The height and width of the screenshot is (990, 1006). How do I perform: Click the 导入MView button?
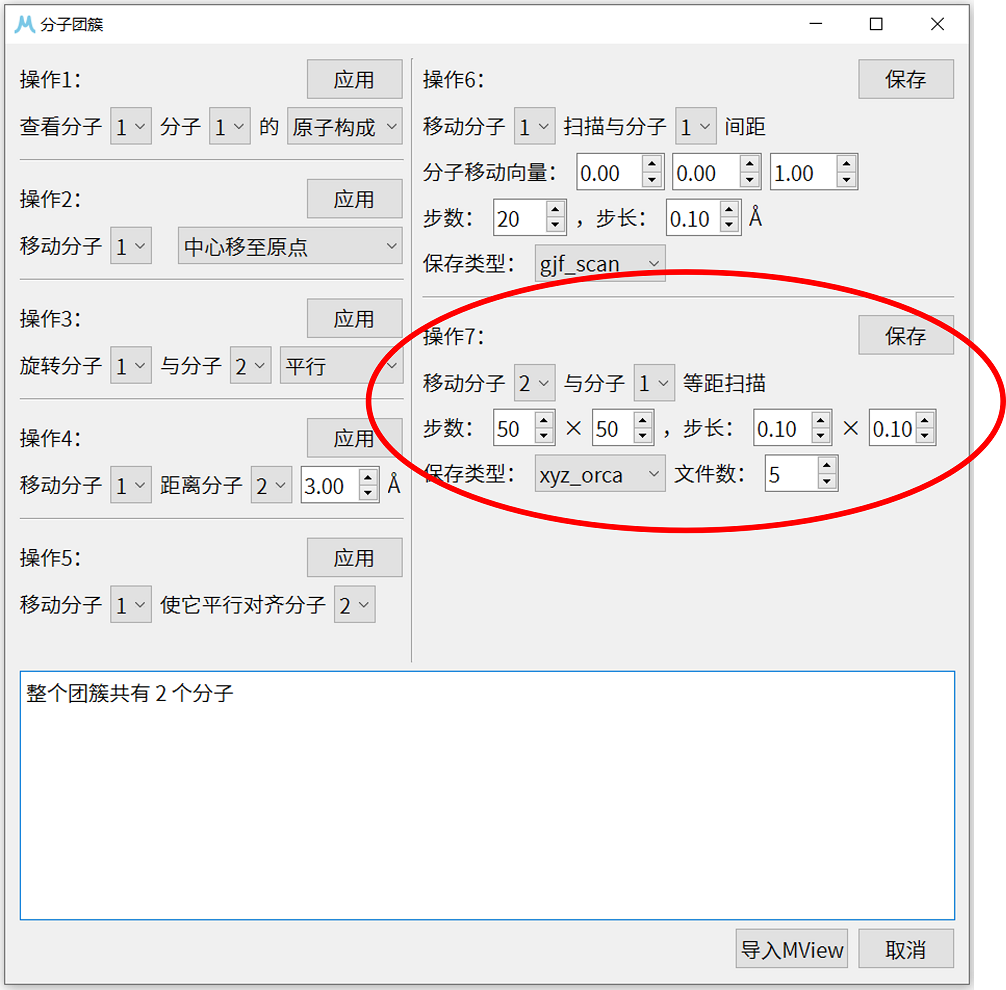[791, 948]
